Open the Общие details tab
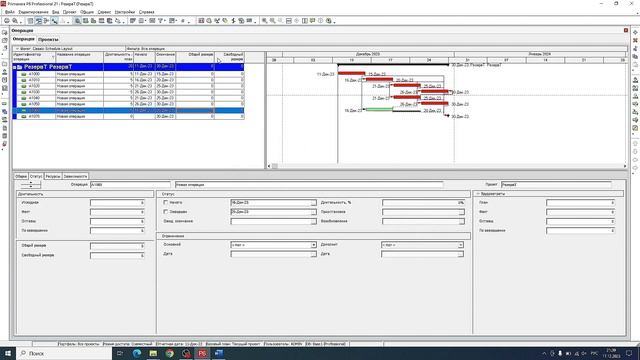The height and width of the screenshot is (360, 640). coord(21,176)
